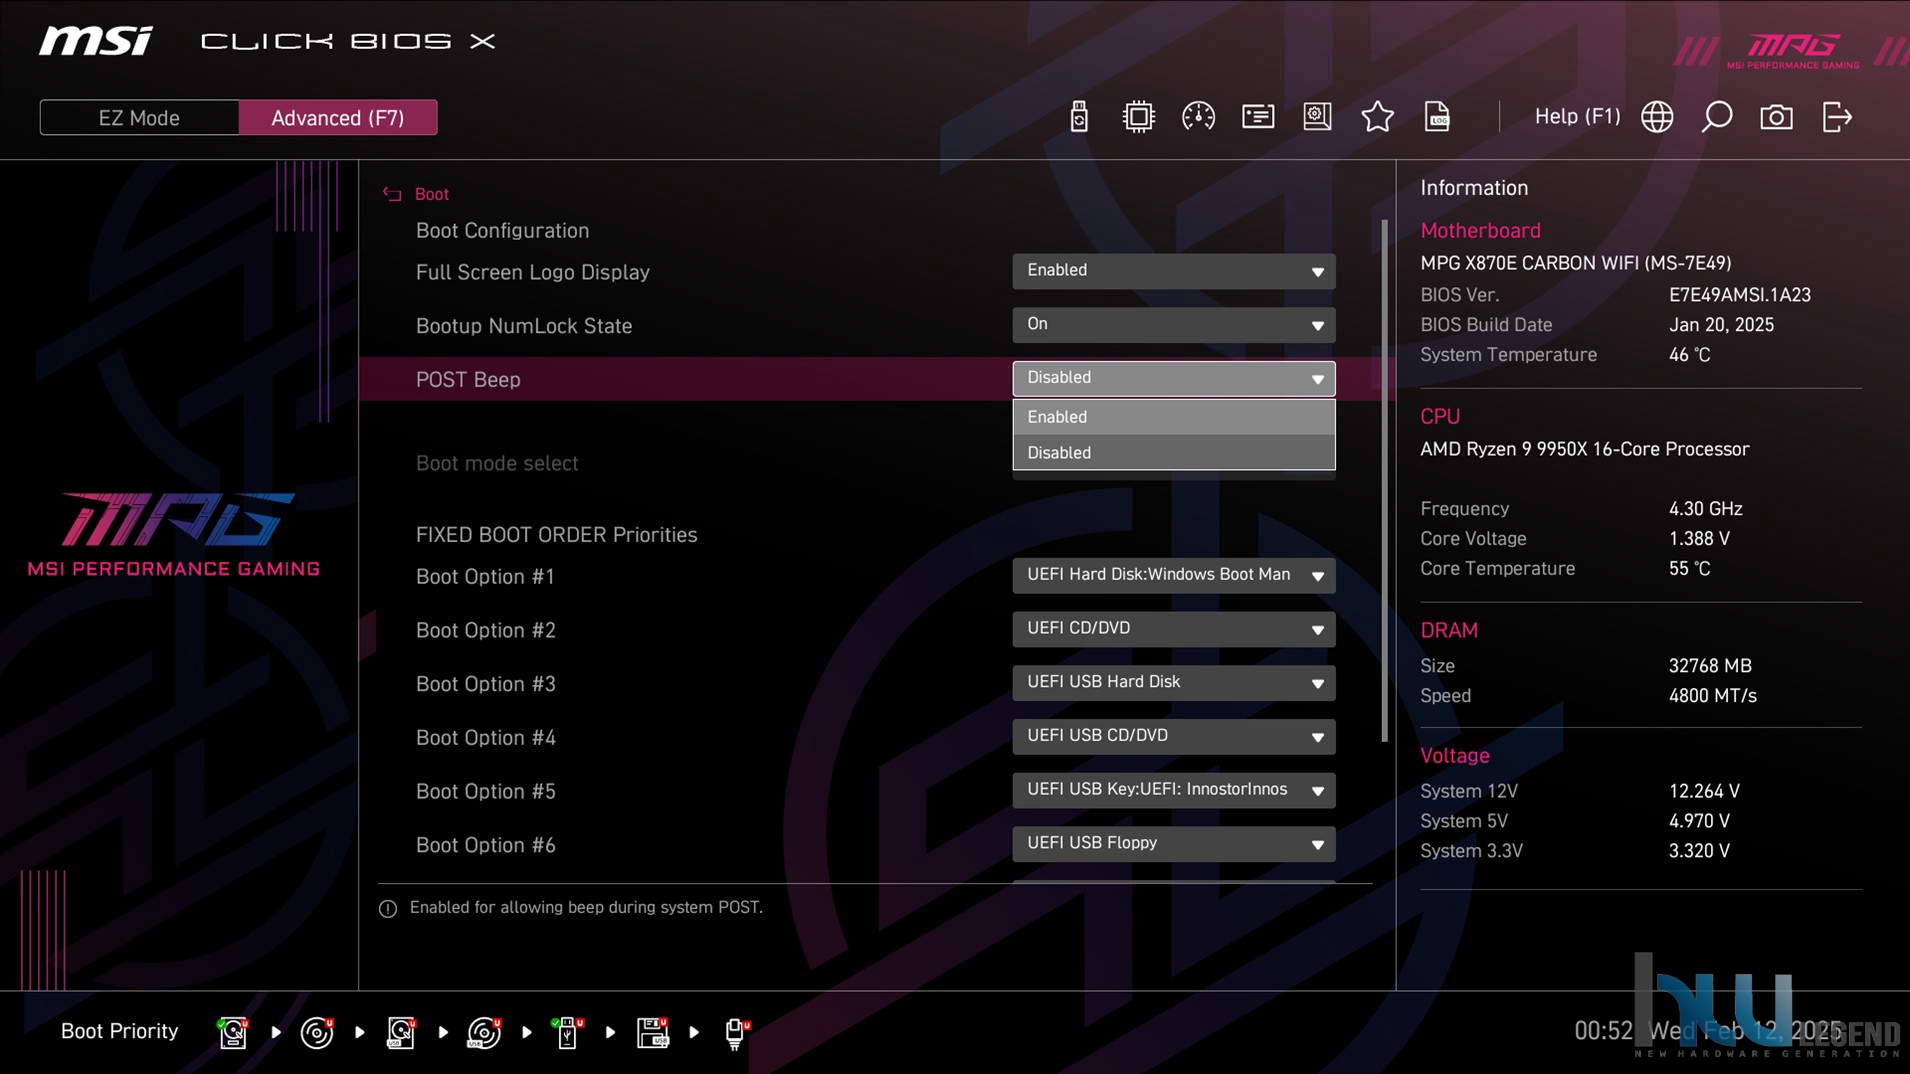Take a screenshot with the camera icon
The height and width of the screenshot is (1074, 1910).
click(x=1776, y=117)
